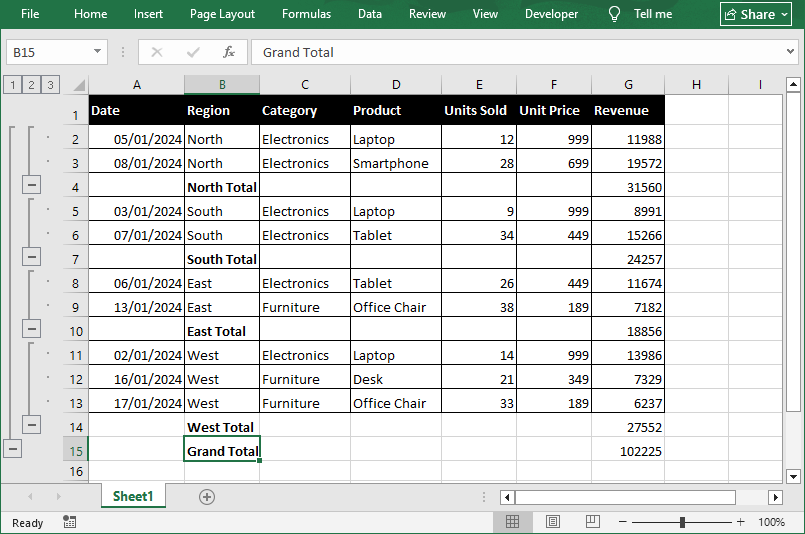Switch to Page Break Preview icon
The height and width of the screenshot is (534, 805).
coord(592,522)
